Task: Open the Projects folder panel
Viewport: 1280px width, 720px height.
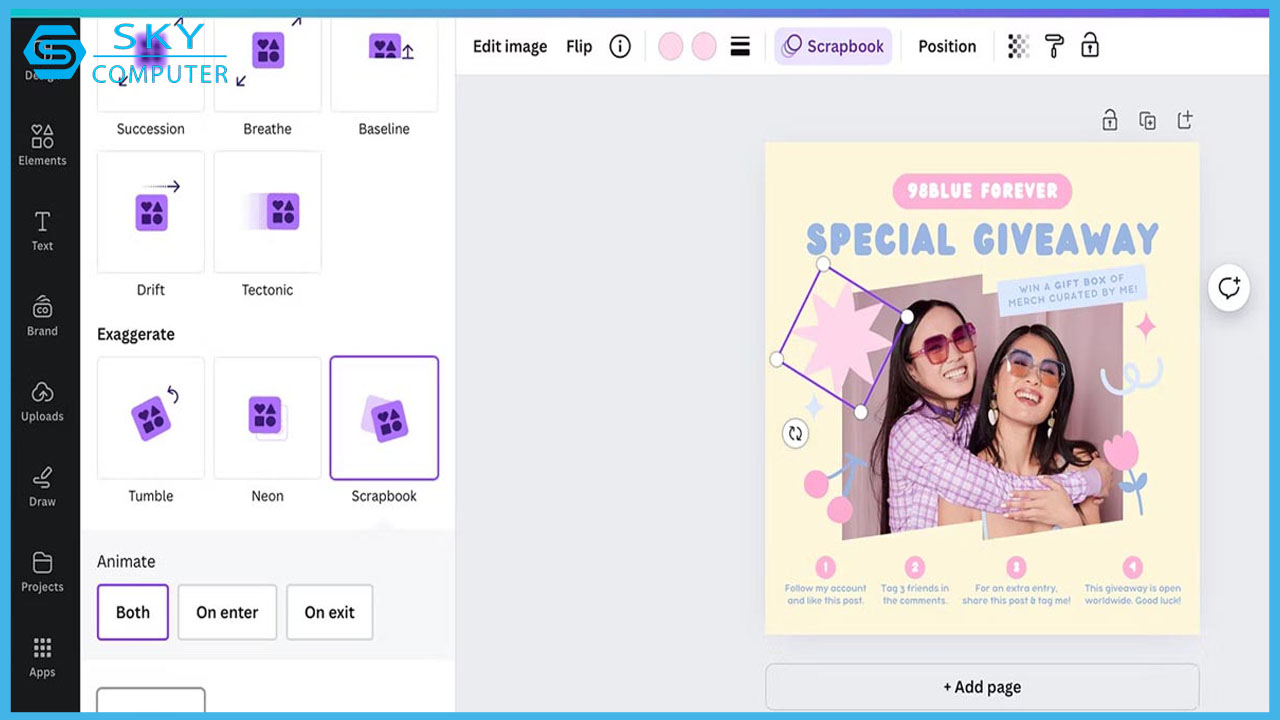Action: [x=42, y=571]
